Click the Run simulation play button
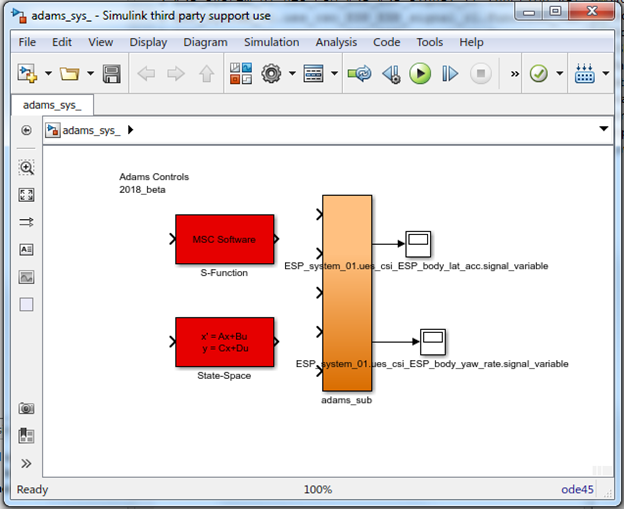Viewport: 624px width, 509px height. [x=420, y=74]
